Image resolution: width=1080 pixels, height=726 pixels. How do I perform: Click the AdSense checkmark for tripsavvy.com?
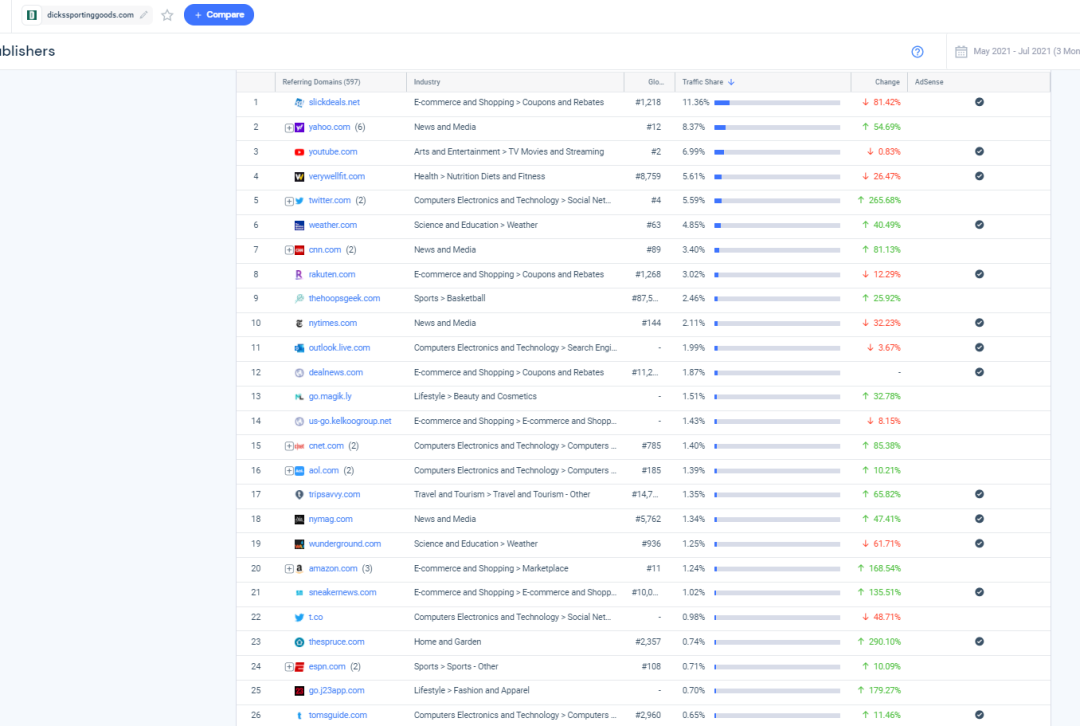click(x=979, y=495)
